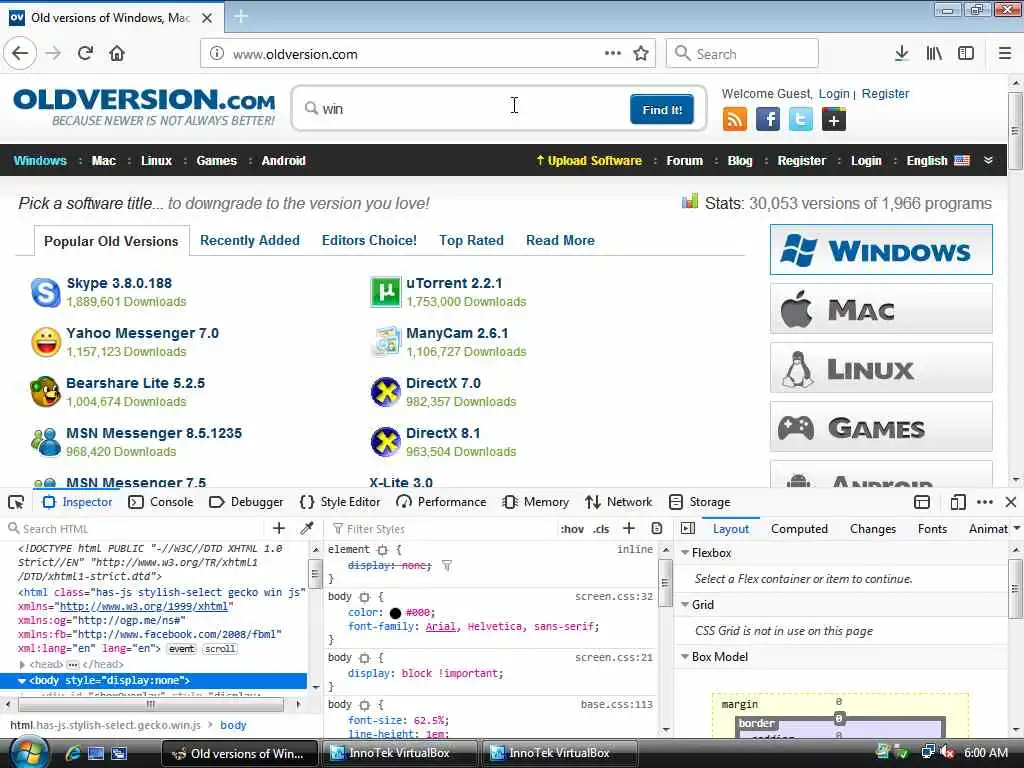Open the Library icon in Firefox toolbar
Viewport: 1024px width, 768px height.
point(934,54)
